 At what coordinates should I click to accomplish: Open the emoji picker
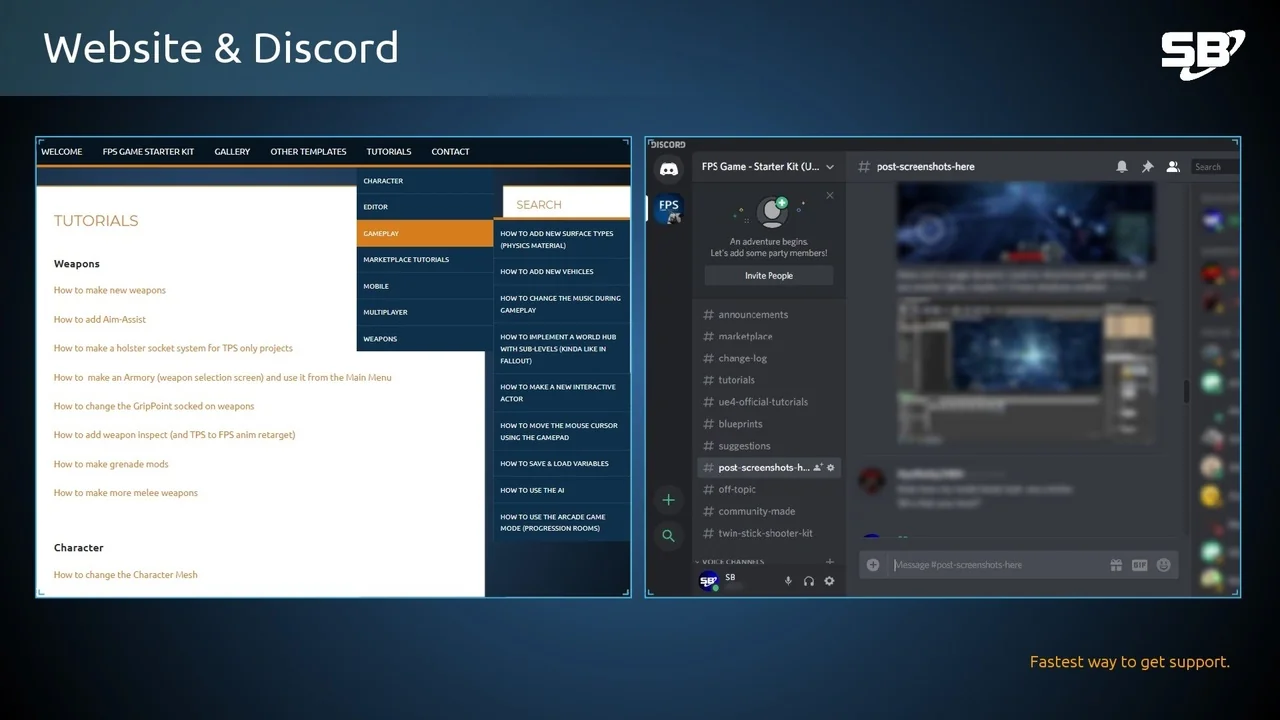click(x=1163, y=565)
